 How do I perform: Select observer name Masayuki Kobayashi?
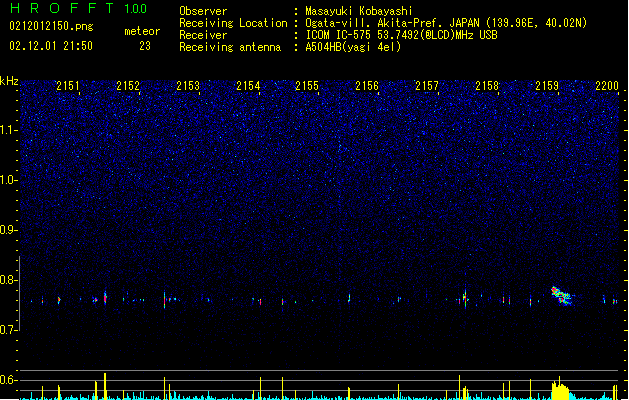click(359, 11)
